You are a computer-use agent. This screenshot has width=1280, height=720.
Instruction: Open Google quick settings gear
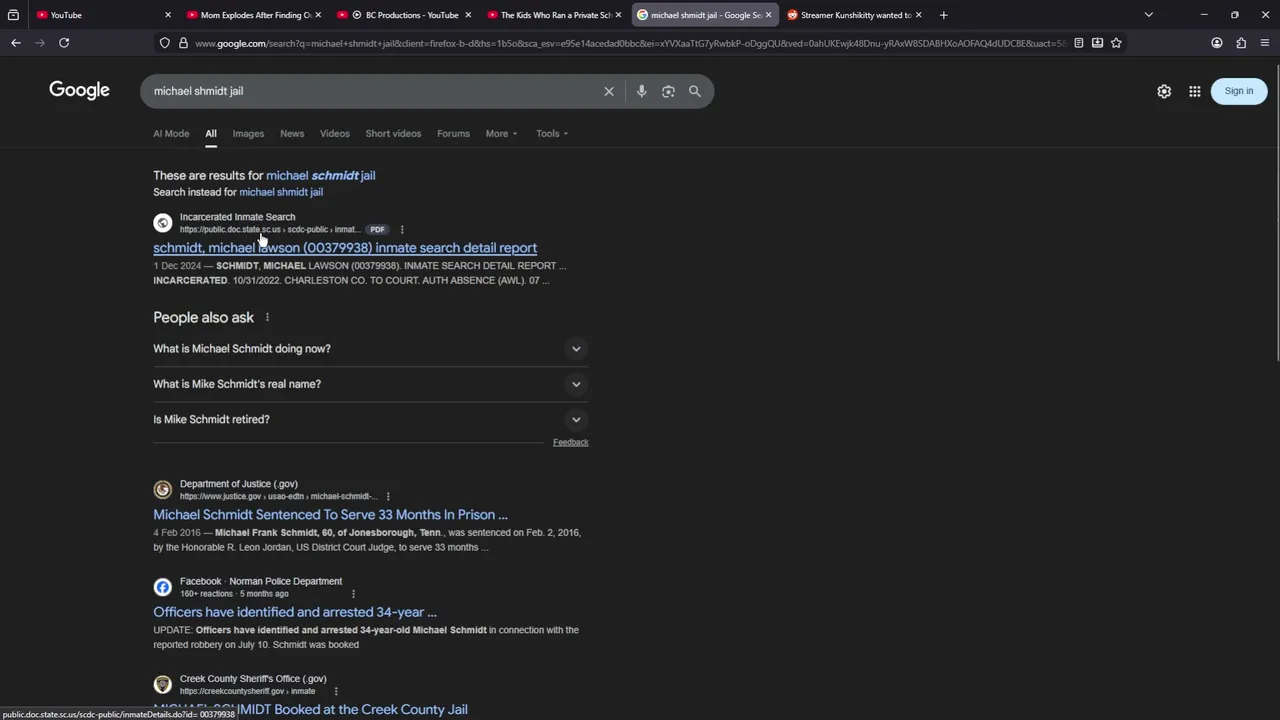(1164, 91)
